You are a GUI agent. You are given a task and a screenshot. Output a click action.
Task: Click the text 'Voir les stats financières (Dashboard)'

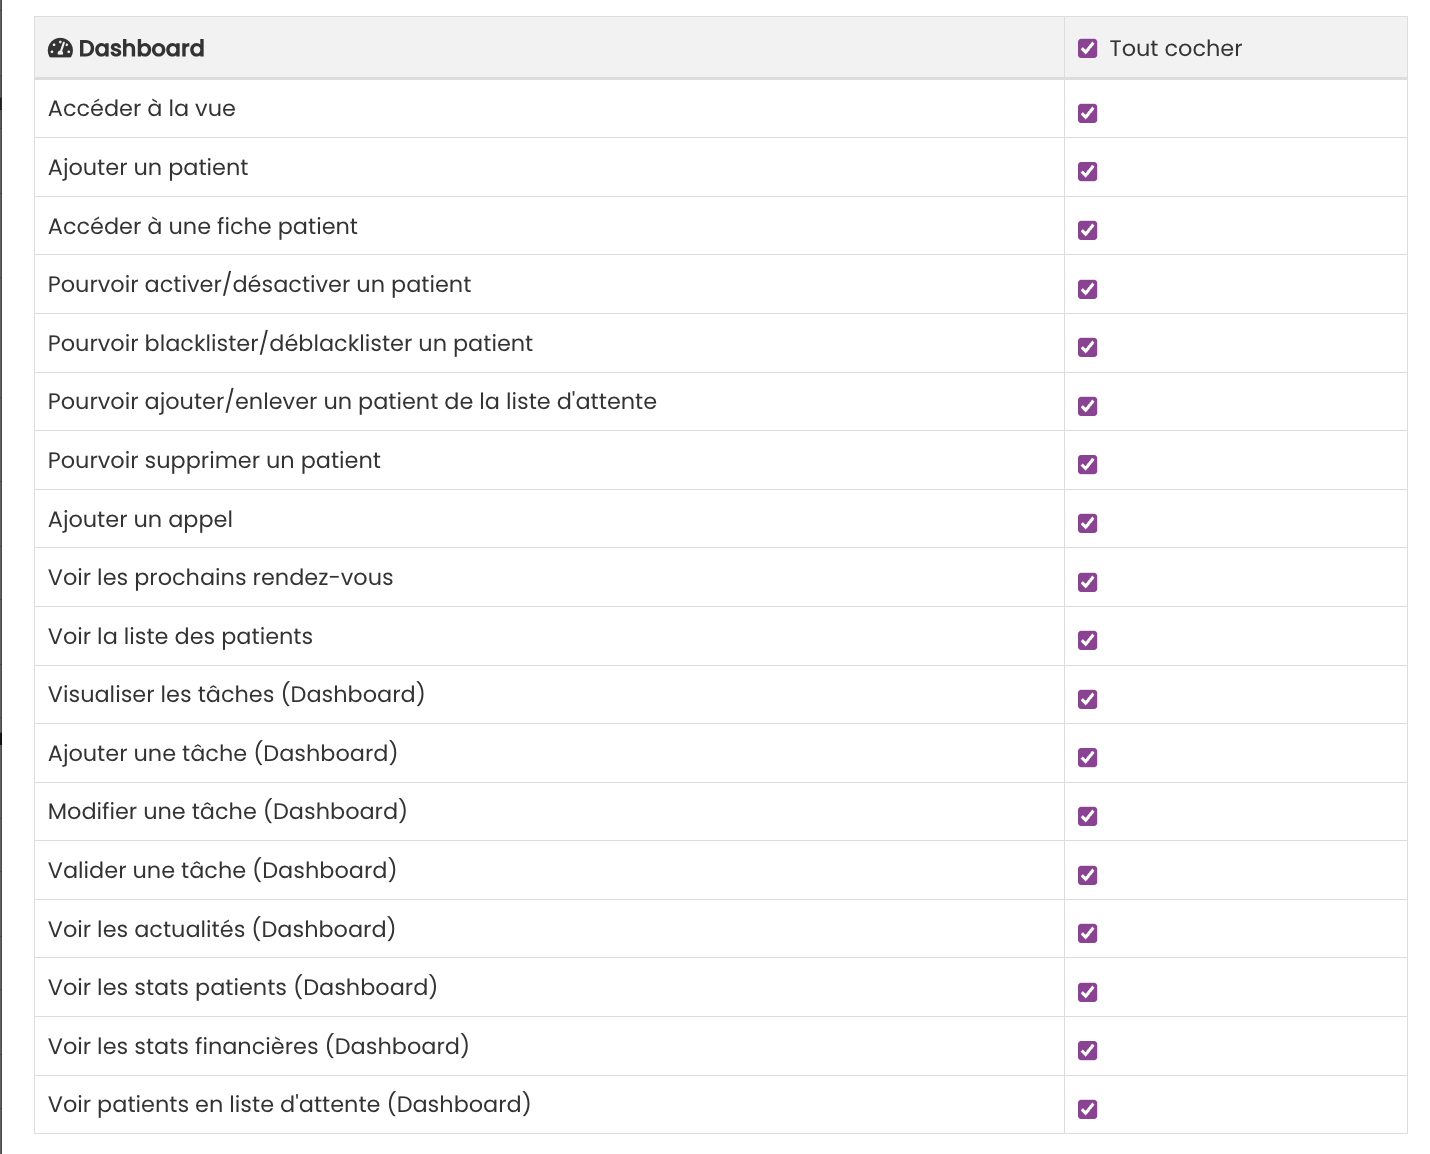259,1046
